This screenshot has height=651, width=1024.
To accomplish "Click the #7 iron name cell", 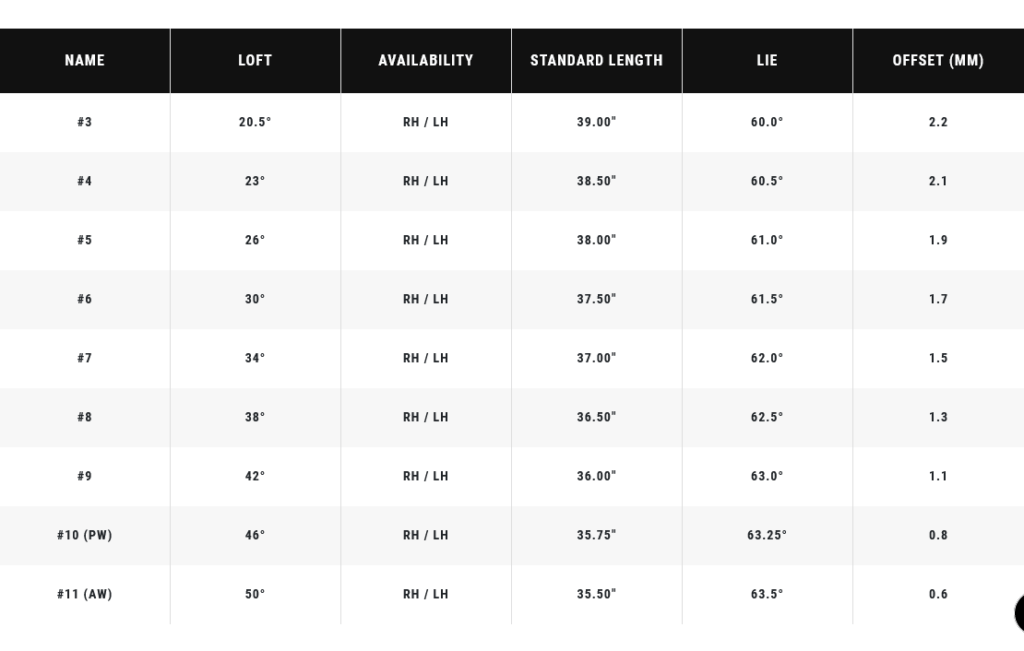I will (x=85, y=358).
